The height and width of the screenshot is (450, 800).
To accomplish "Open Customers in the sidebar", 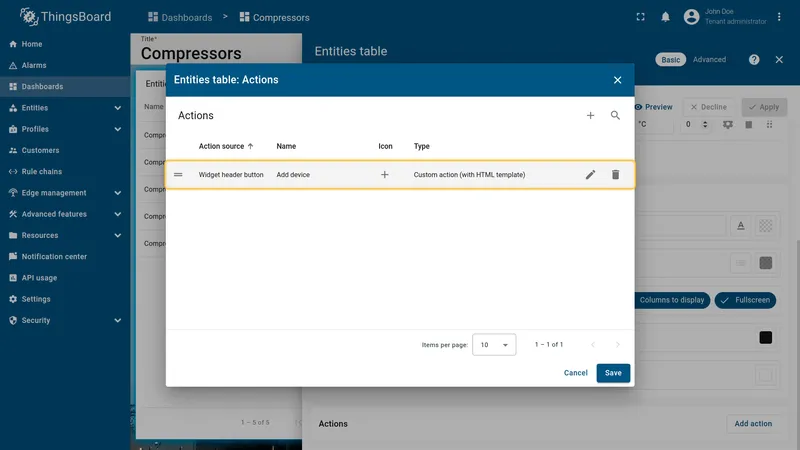I will tap(65, 151).
